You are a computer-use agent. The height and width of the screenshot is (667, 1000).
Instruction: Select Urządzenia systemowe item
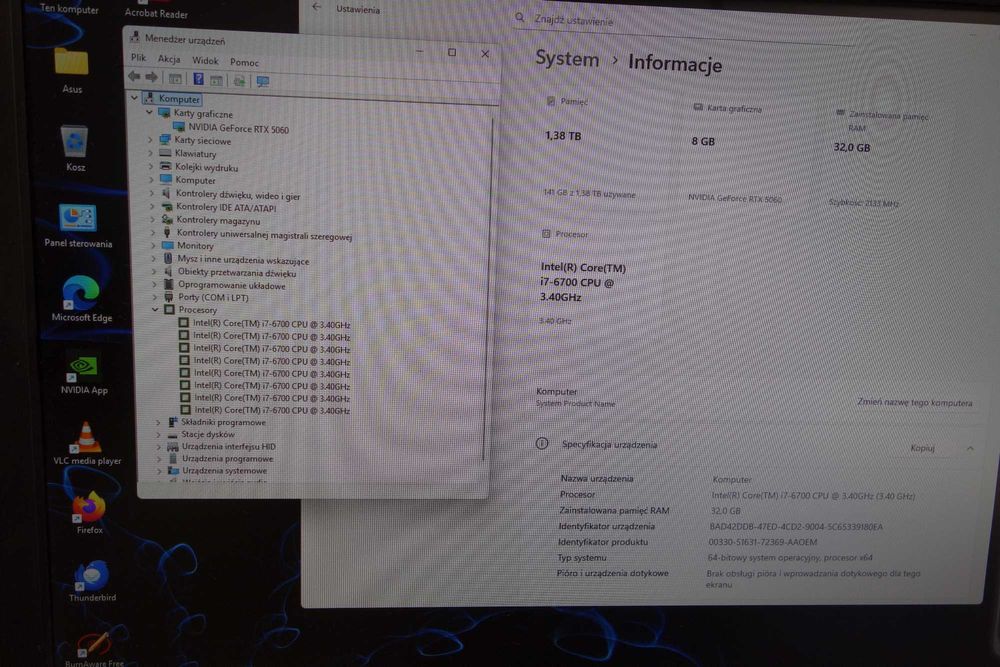[224, 471]
